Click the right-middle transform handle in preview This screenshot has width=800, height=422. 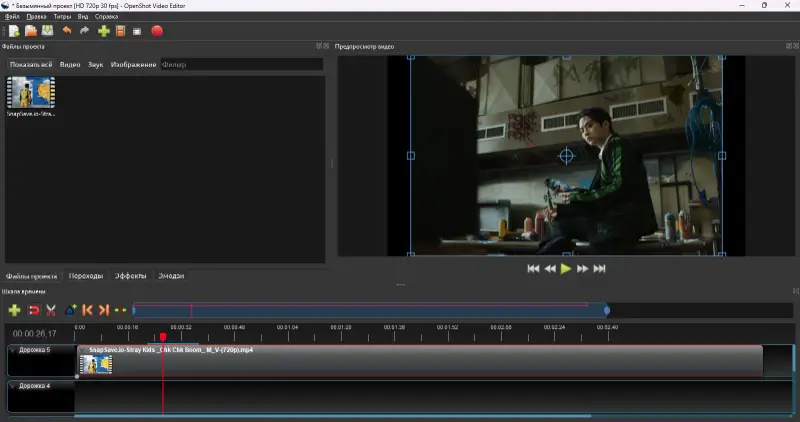[x=722, y=156]
